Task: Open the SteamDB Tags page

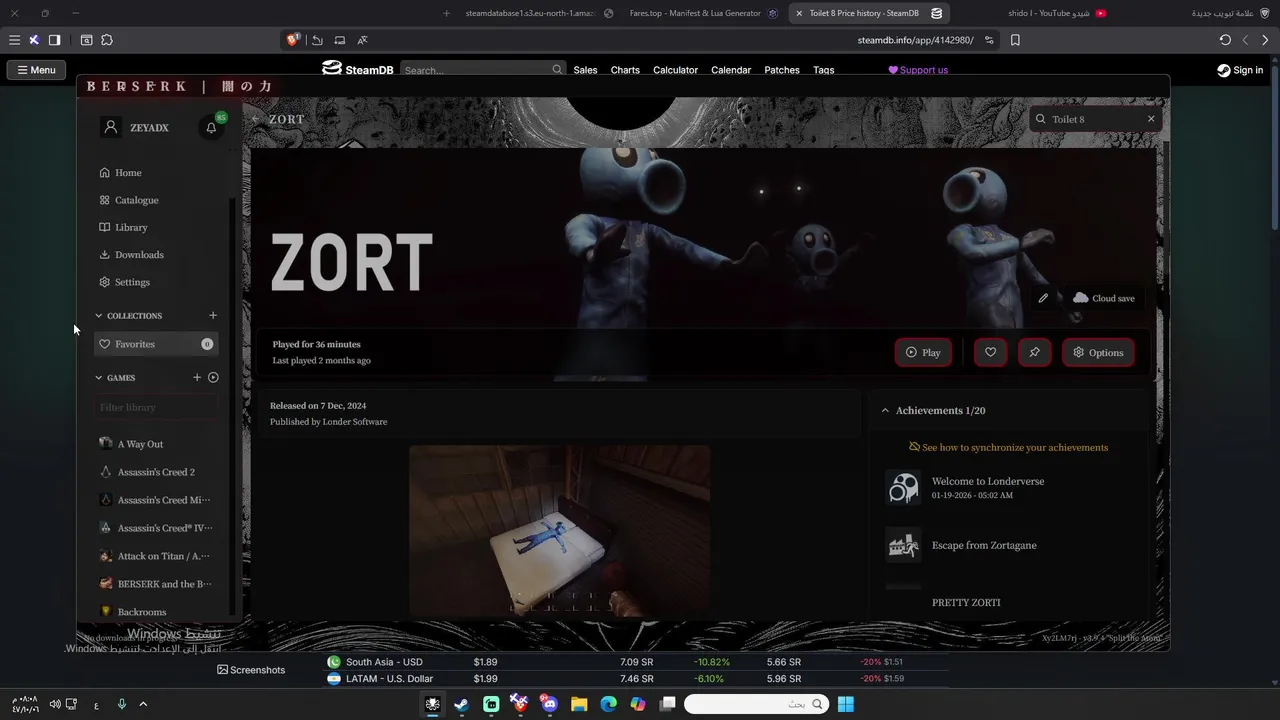Action: coord(824,70)
